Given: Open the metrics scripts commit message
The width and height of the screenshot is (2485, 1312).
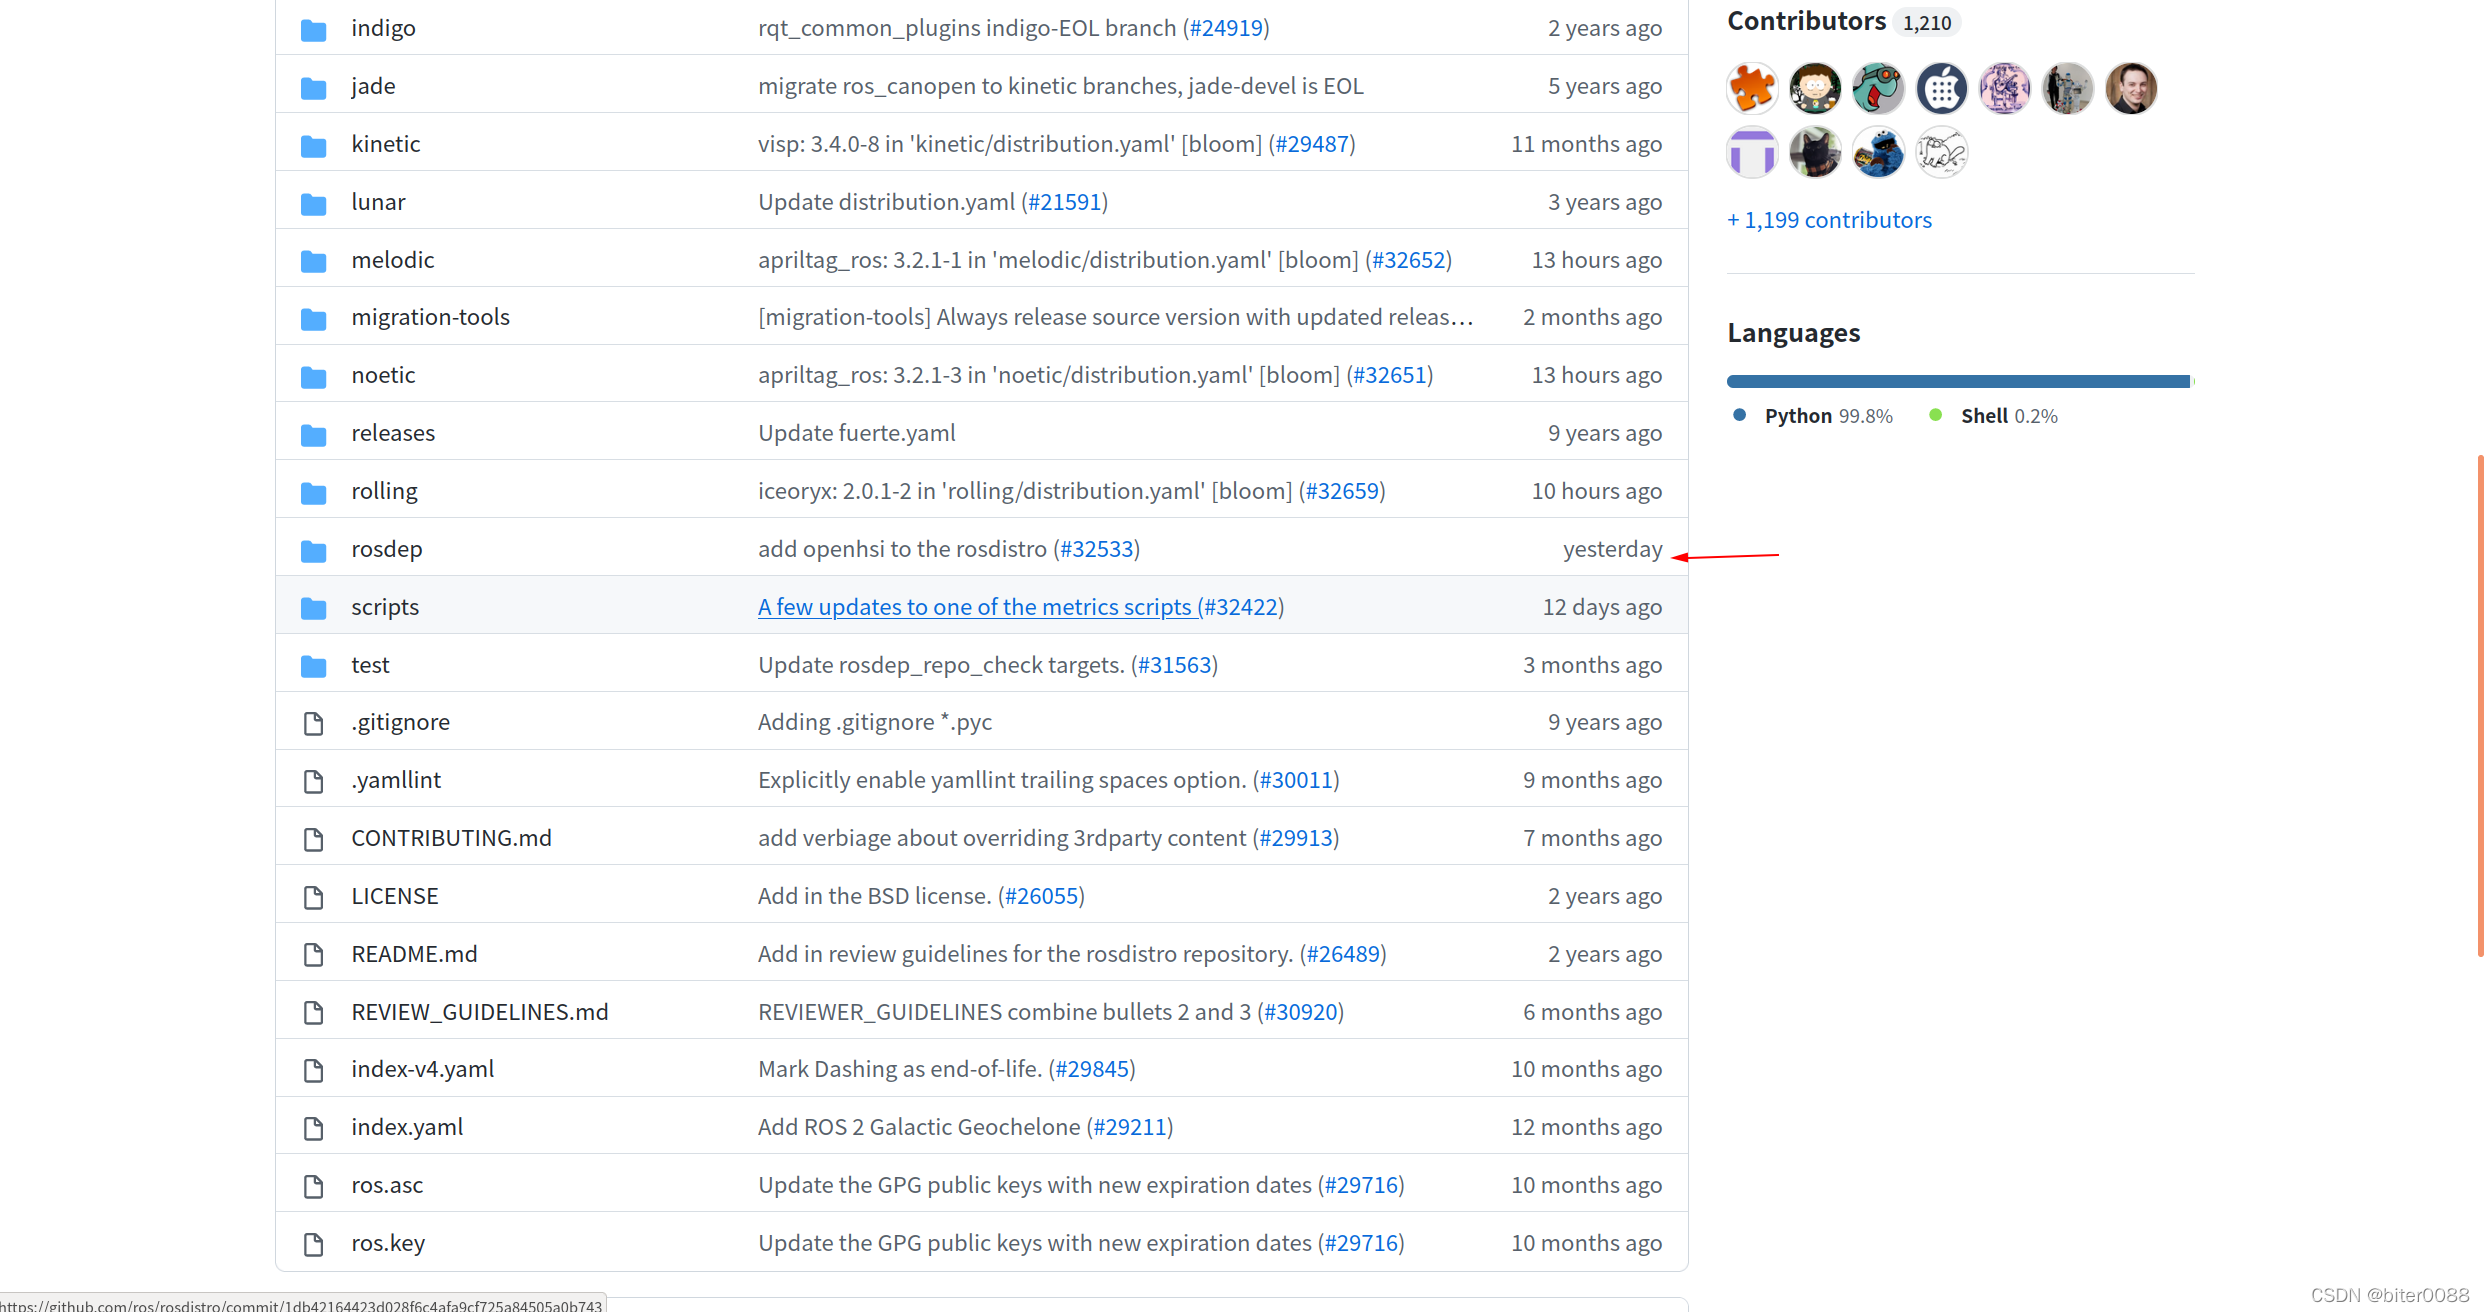Looking at the screenshot, I should coord(975,607).
